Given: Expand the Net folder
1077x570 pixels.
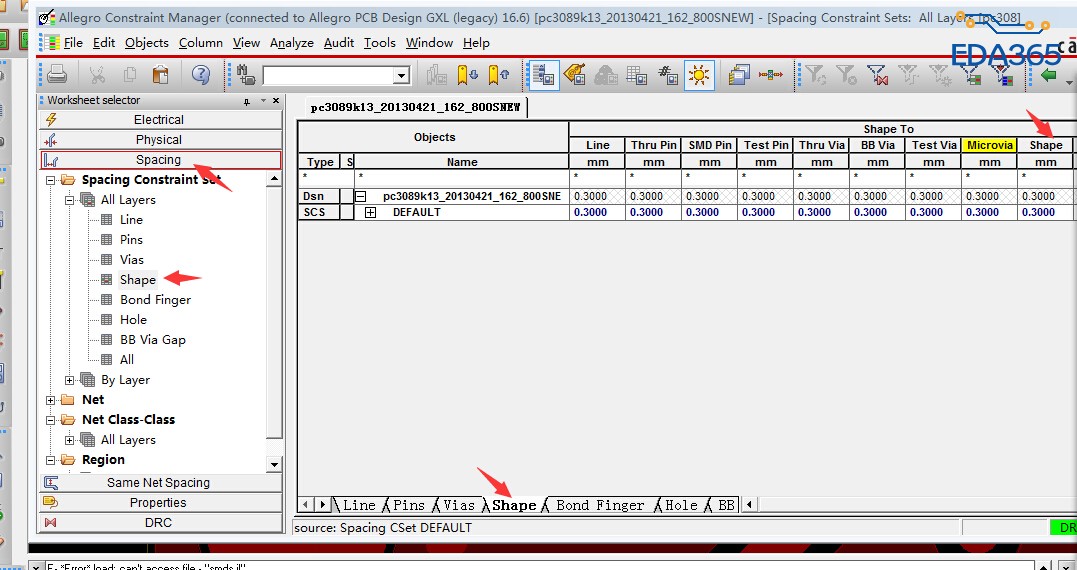Looking at the screenshot, I should click(50, 400).
